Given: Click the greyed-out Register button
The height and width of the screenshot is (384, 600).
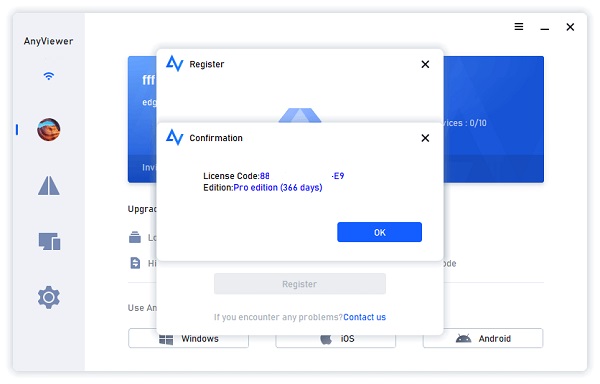Looking at the screenshot, I should tap(300, 284).
